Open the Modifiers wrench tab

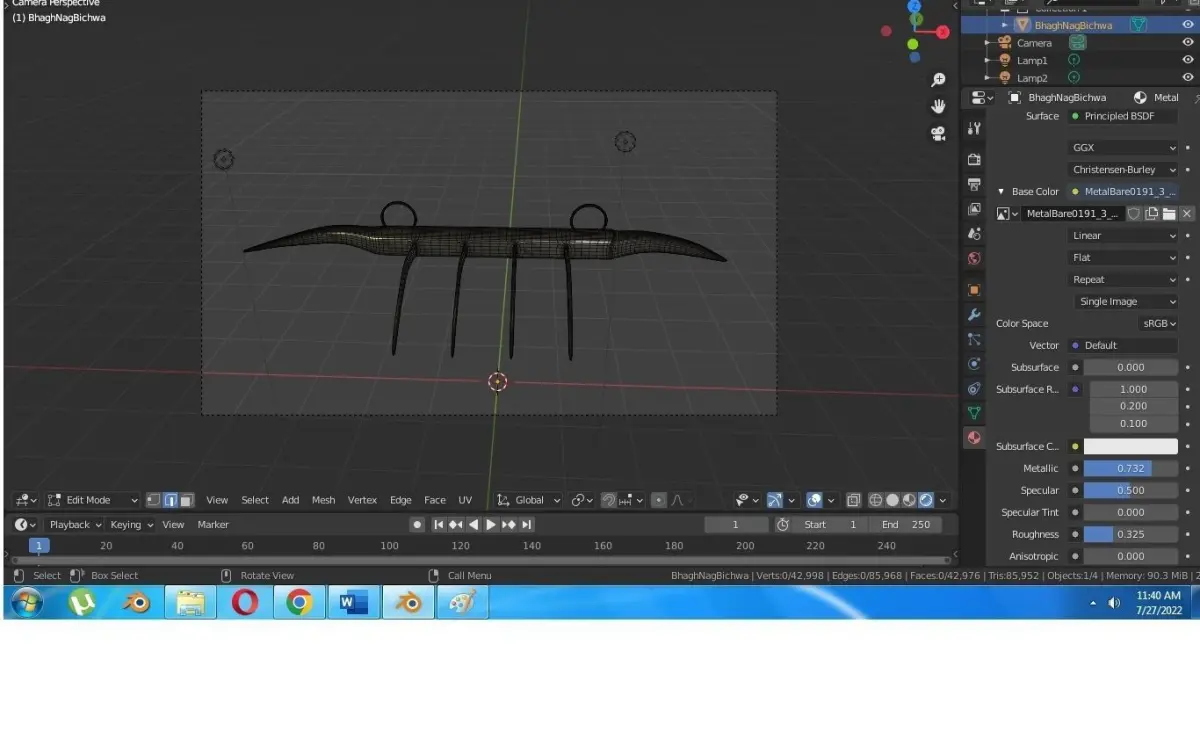click(974, 315)
